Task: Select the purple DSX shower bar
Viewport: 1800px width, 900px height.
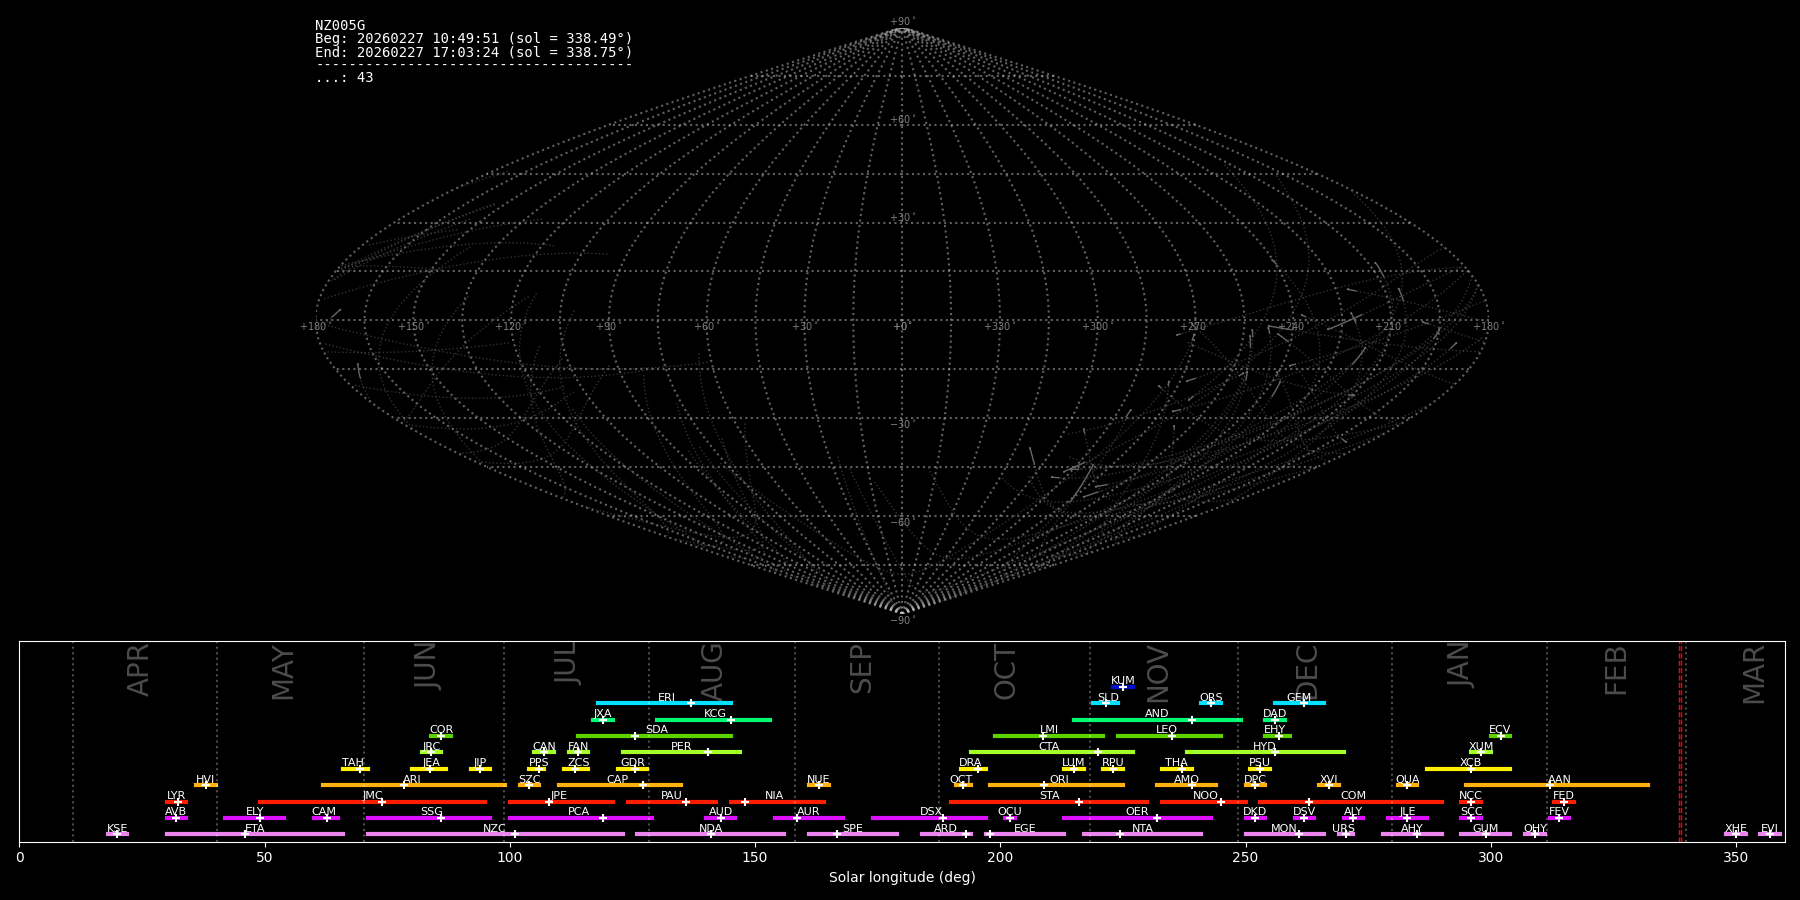Action: click(x=929, y=818)
